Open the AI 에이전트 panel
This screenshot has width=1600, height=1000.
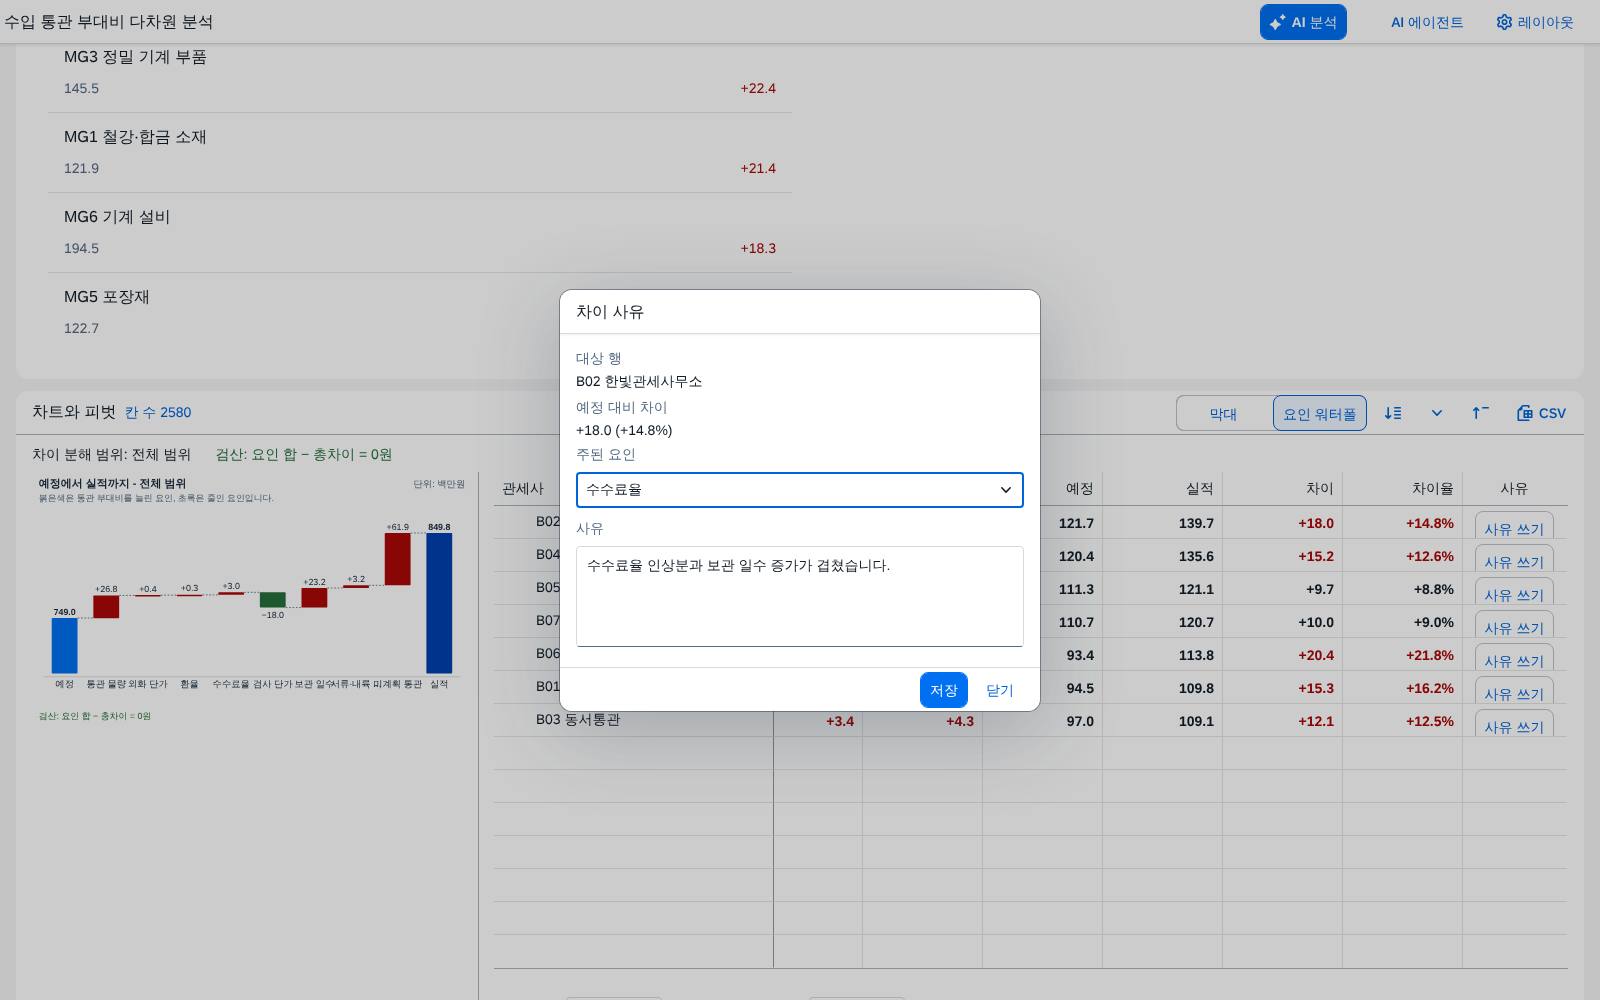pyautogui.click(x=1427, y=22)
